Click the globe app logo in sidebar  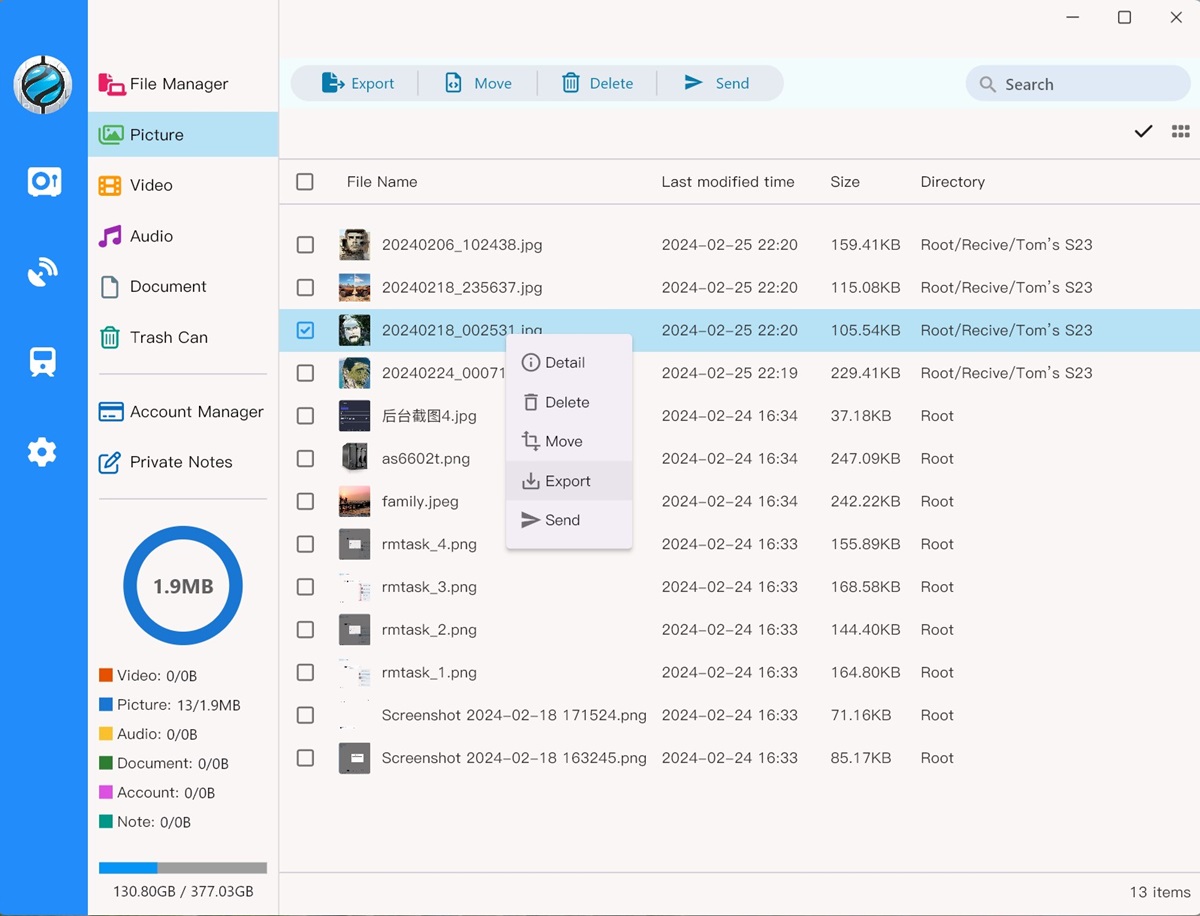point(43,84)
